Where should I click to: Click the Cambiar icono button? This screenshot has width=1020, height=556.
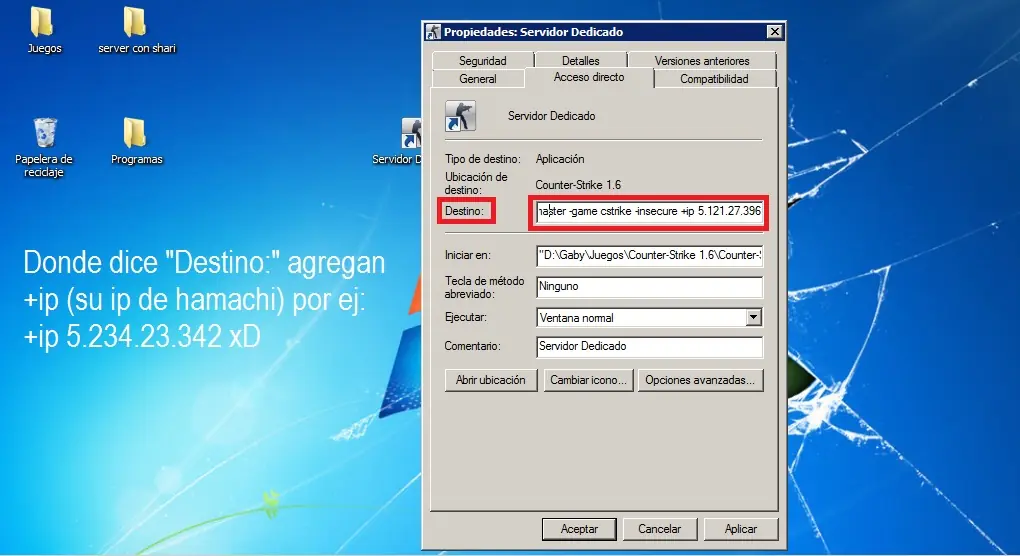coord(588,380)
